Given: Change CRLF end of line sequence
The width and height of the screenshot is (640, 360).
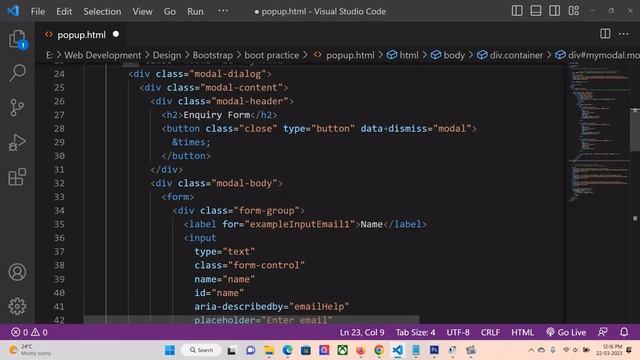Looking at the screenshot, I should [x=490, y=332].
